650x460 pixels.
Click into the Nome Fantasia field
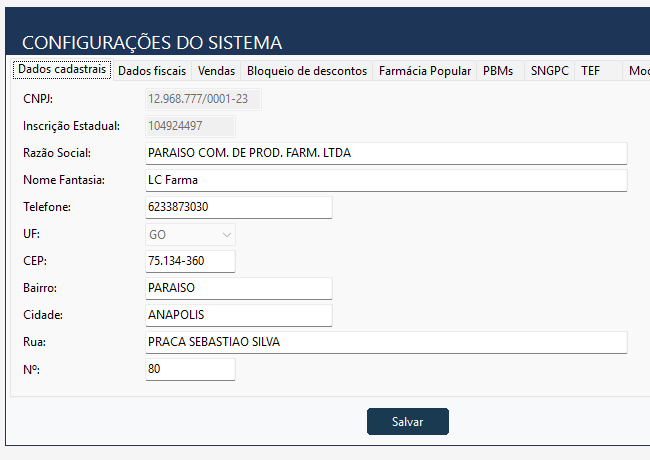click(x=386, y=180)
